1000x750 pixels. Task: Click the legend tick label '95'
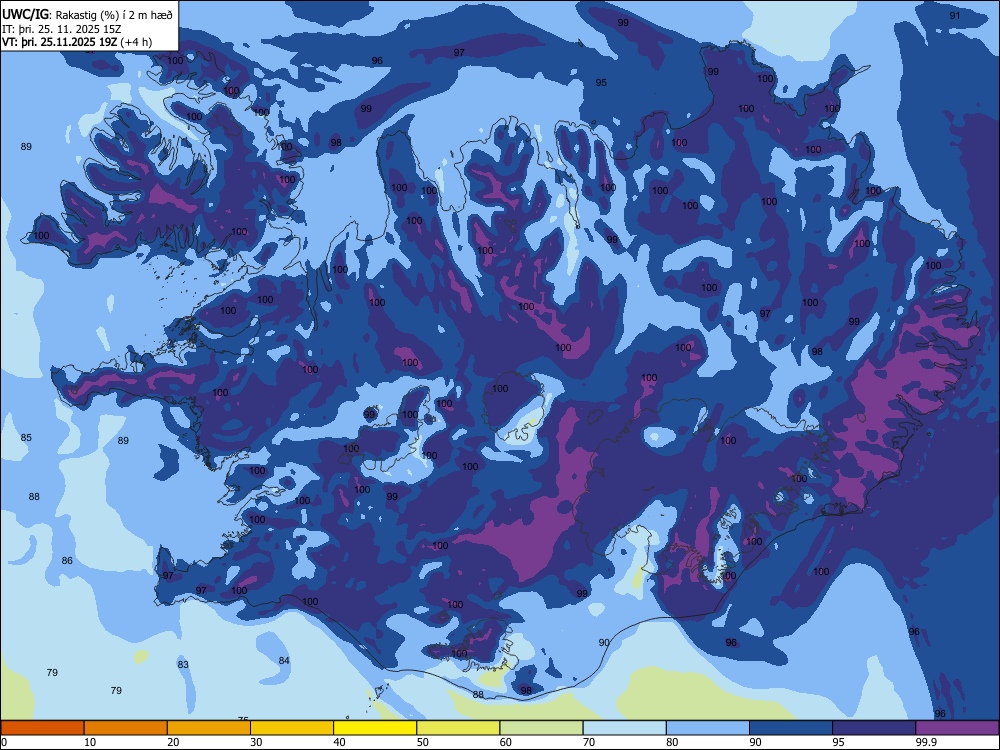click(x=838, y=742)
